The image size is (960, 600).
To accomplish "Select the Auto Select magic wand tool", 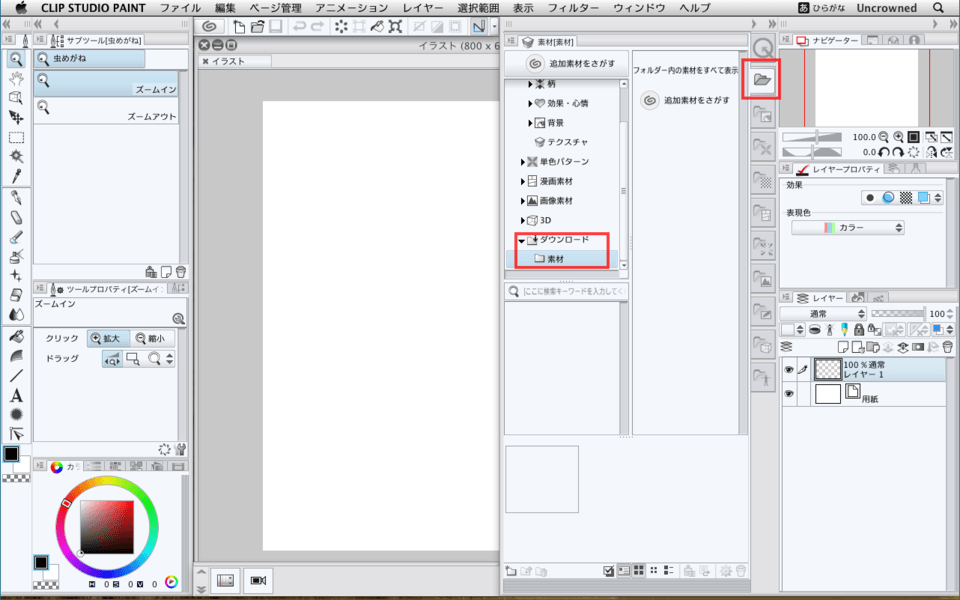I will click(x=16, y=157).
